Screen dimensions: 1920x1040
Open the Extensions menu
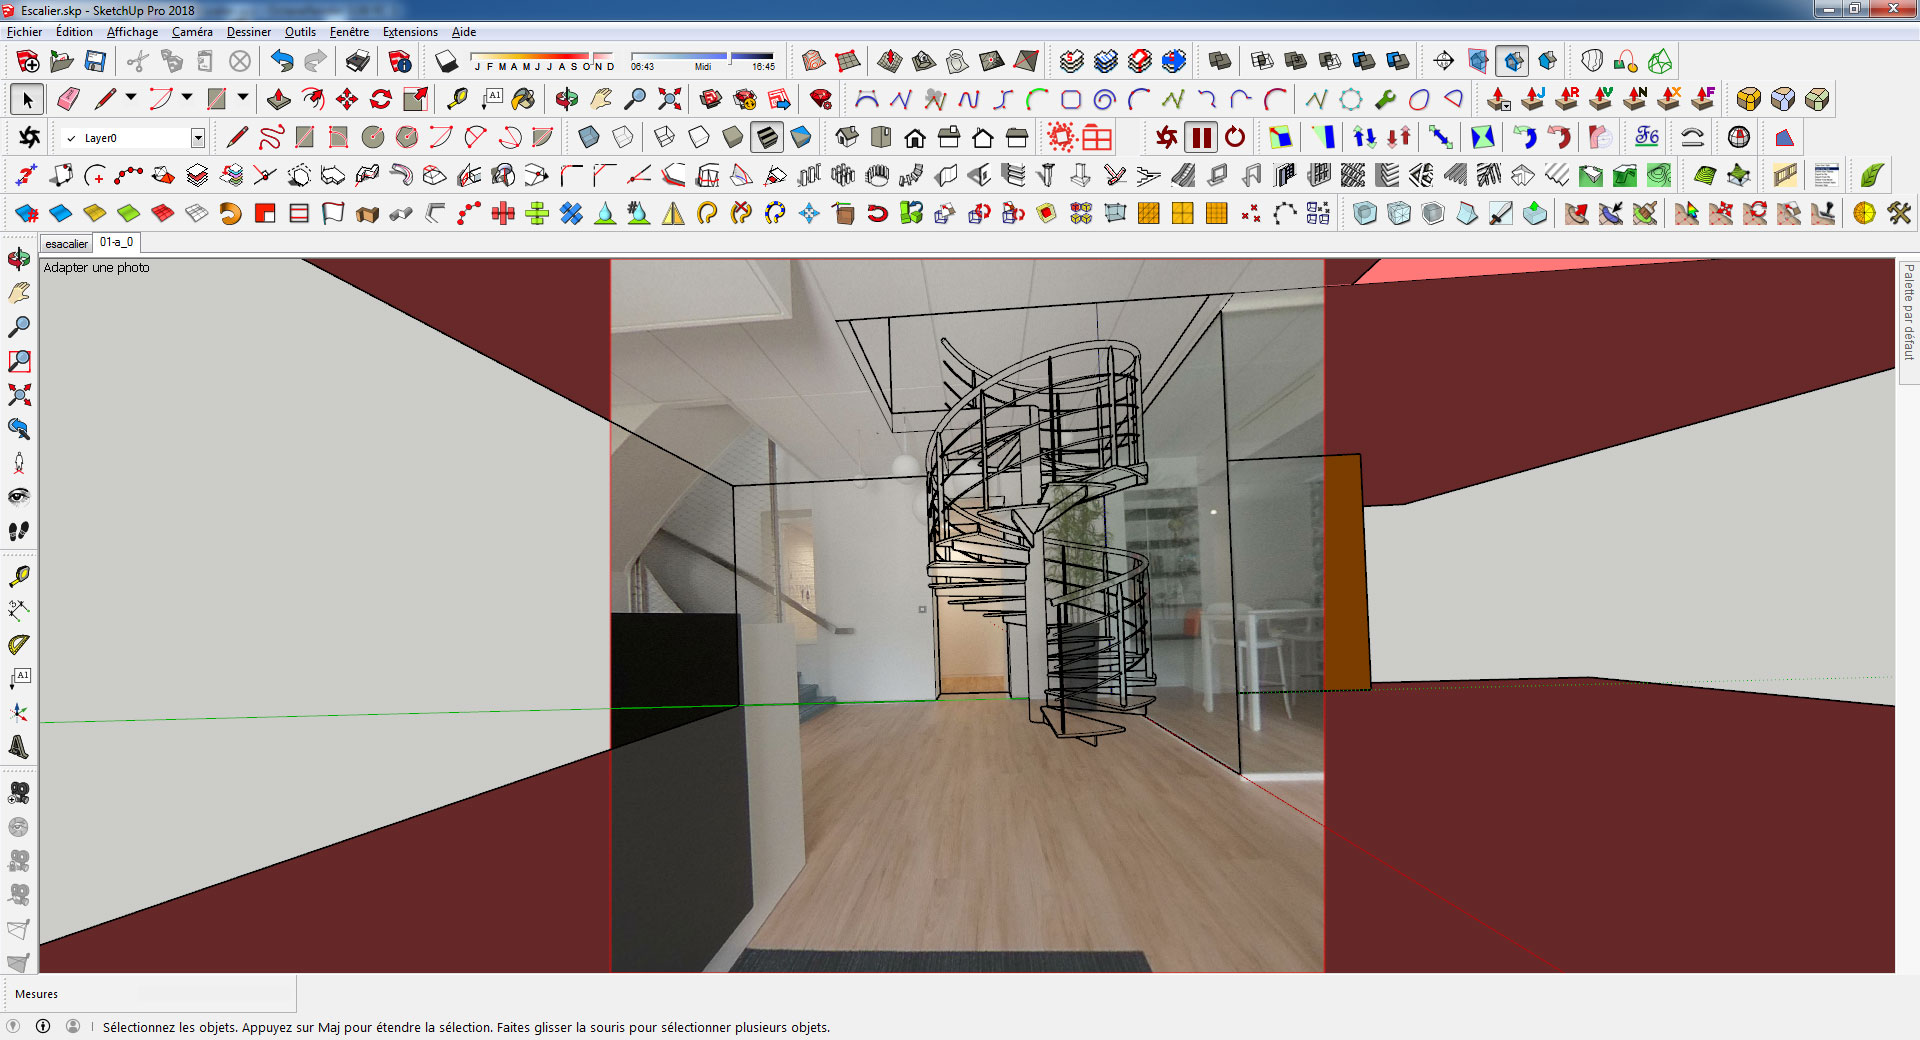coord(410,32)
